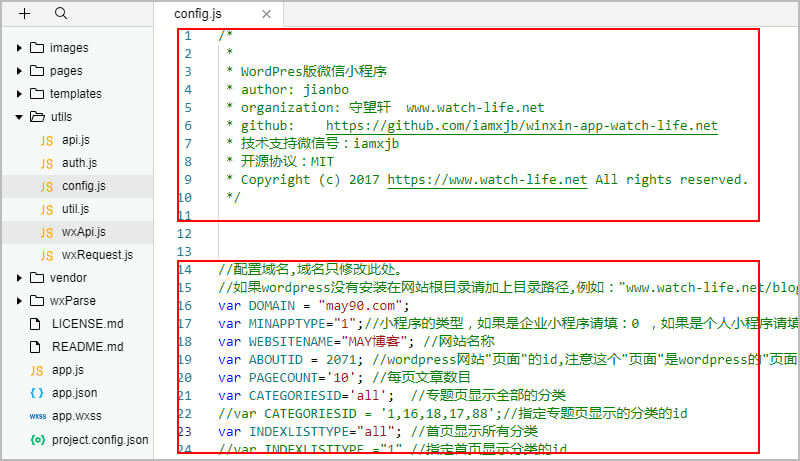
Task: Expand the wxParse folder arrow
Action: pyautogui.click(x=19, y=301)
